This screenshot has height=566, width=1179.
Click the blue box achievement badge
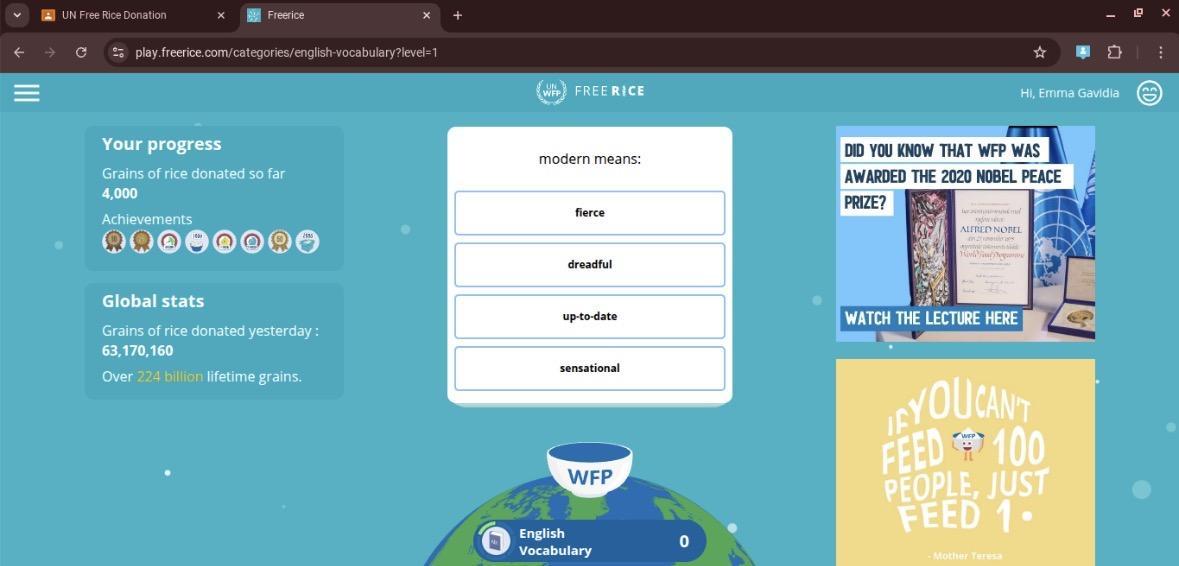click(x=307, y=241)
